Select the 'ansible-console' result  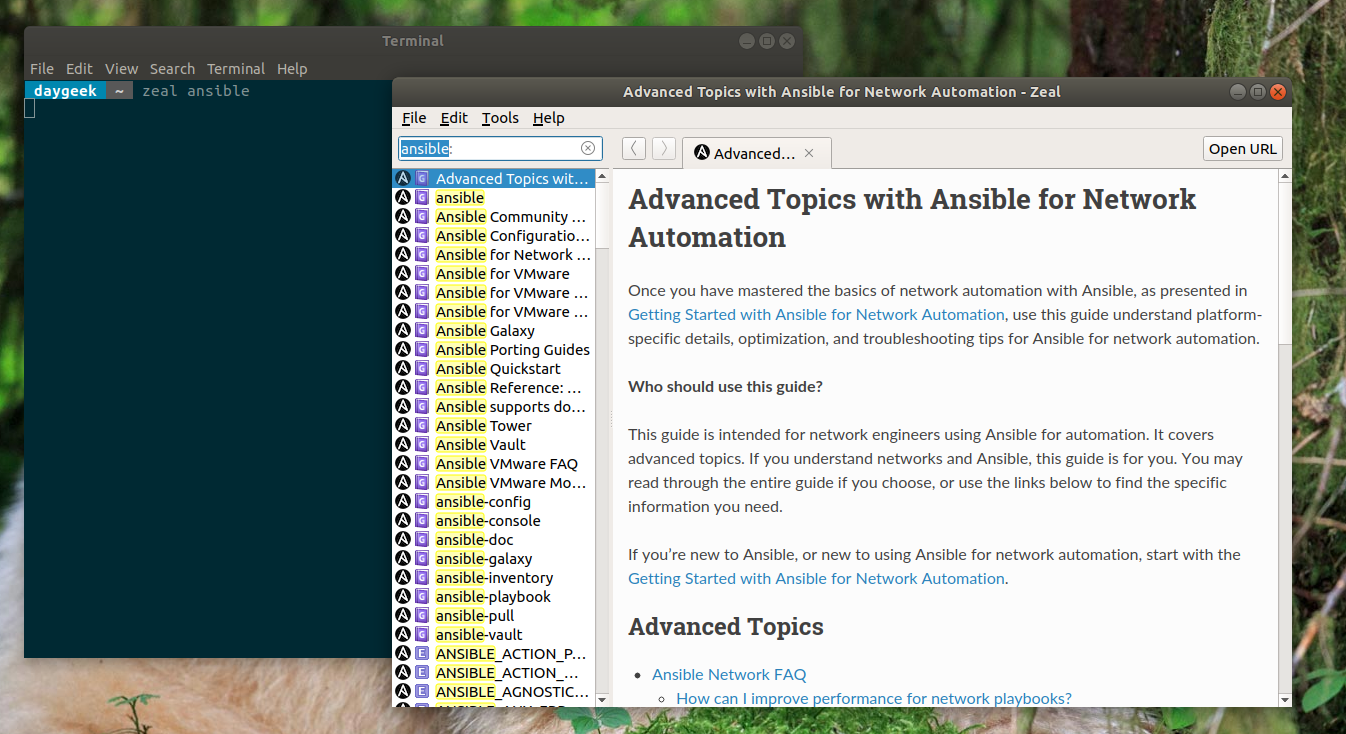pyautogui.click(x=494, y=520)
